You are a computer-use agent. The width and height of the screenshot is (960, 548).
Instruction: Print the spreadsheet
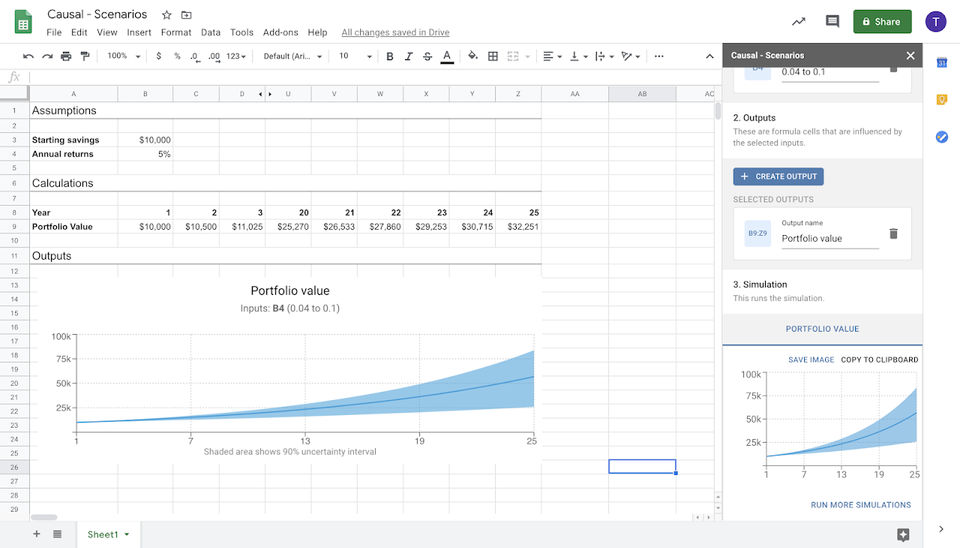tap(66, 56)
